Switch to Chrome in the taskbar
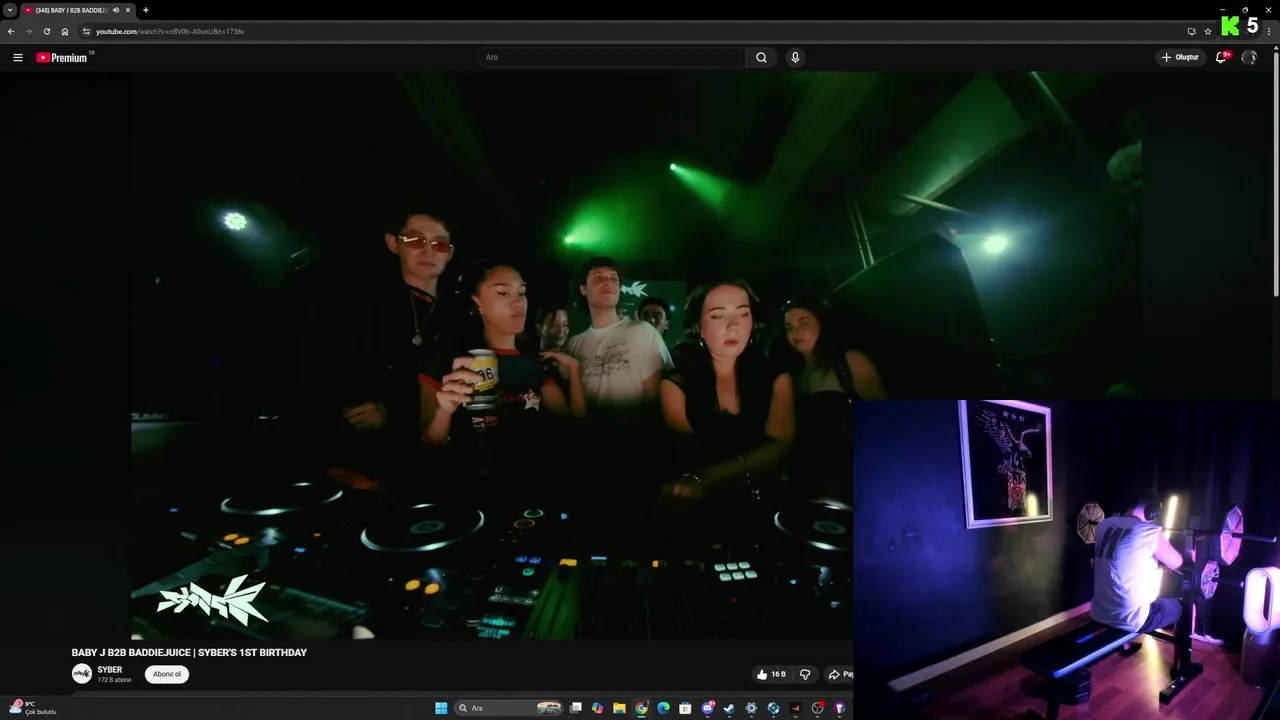Screen dimensions: 1280x720 click(642, 708)
